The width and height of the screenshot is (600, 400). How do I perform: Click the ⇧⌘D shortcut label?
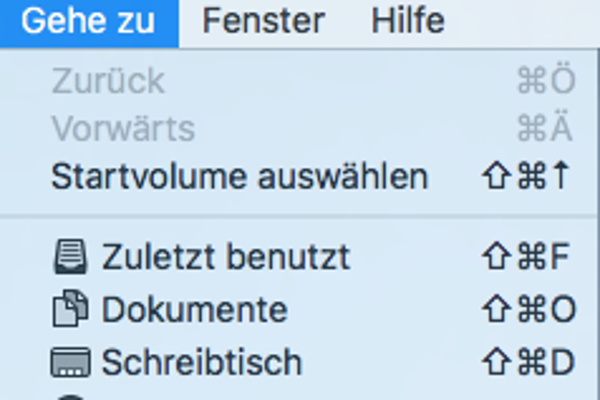[528, 361]
